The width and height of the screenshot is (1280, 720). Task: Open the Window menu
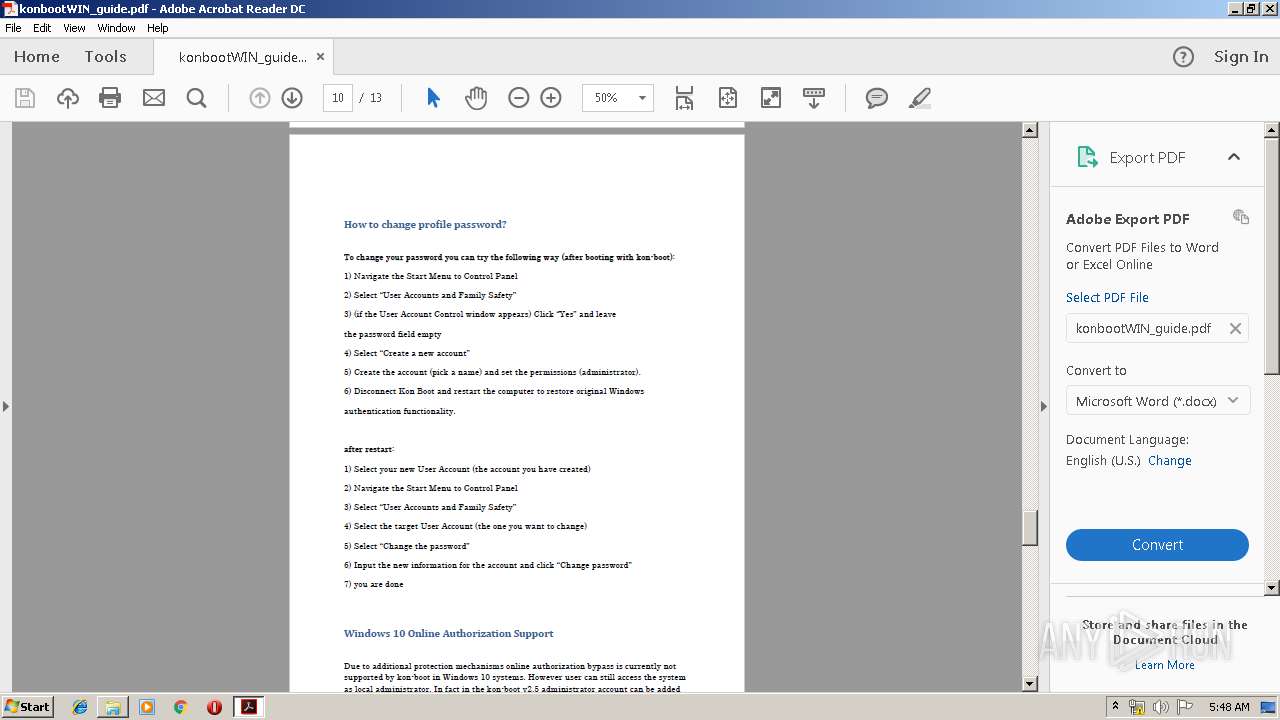(116, 28)
